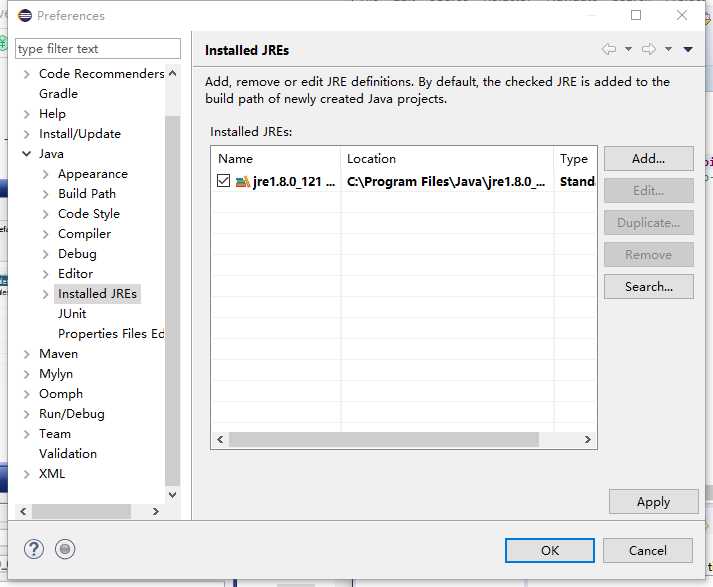
Task: Expand the Installed JREs node arrow
Action: coord(45,294)
